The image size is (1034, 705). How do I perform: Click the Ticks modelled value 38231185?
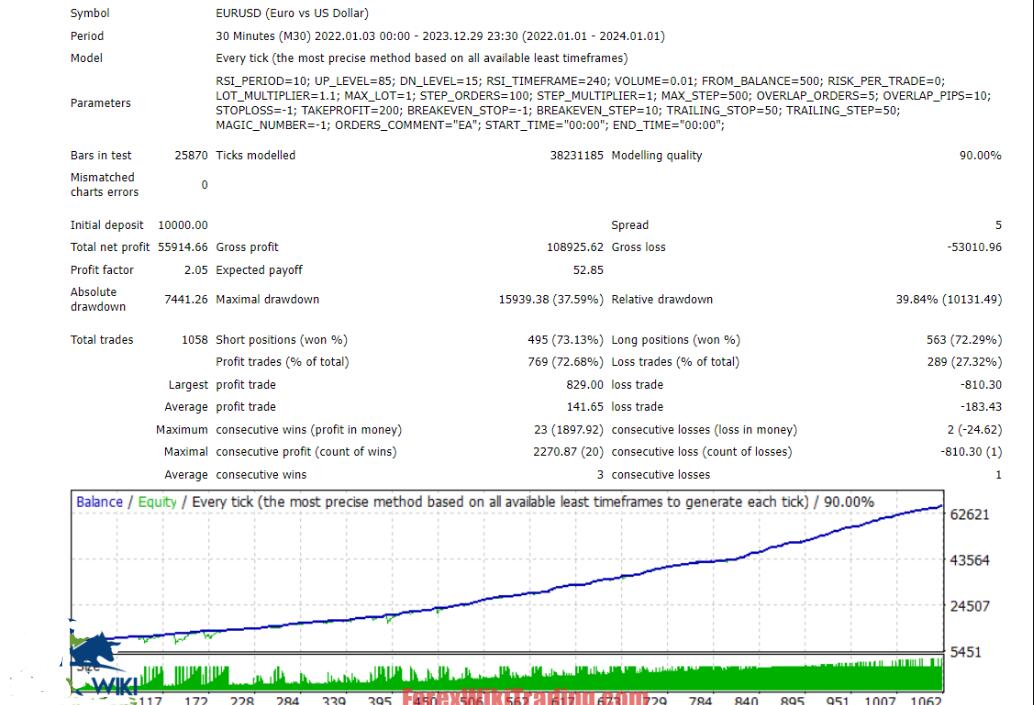pyautogui.click(x=576, y=156)
